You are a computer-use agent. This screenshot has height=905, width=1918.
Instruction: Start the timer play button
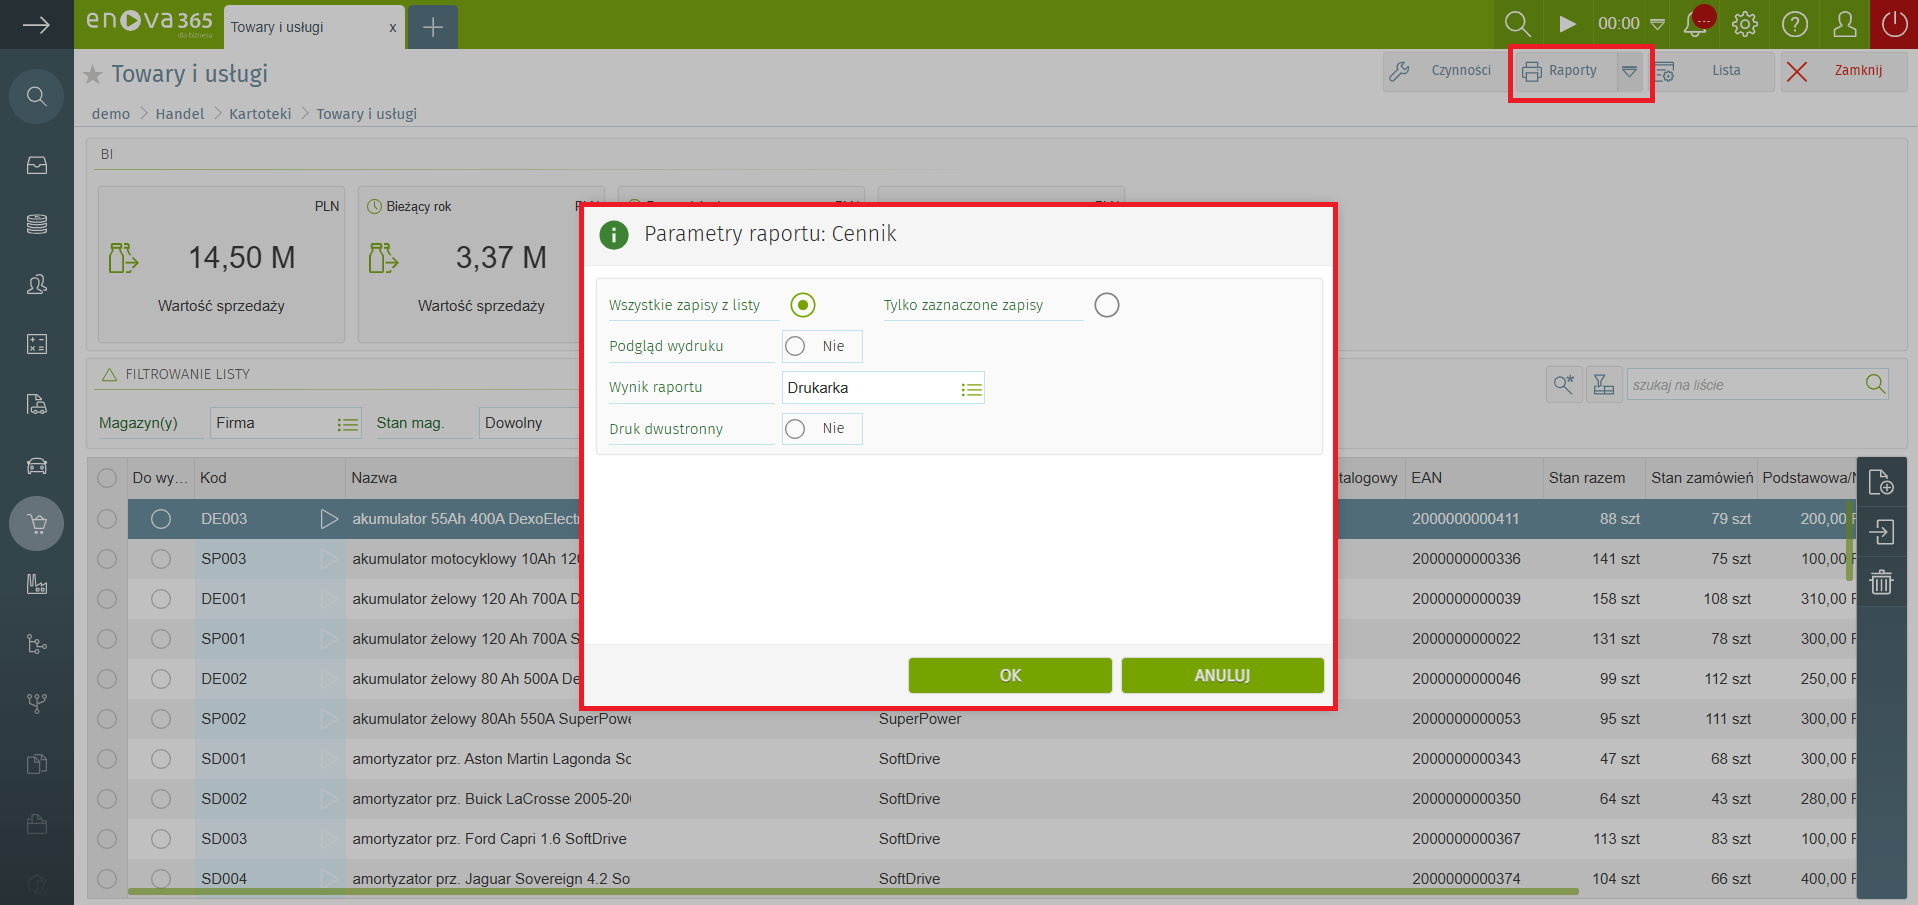point(1567,24)
